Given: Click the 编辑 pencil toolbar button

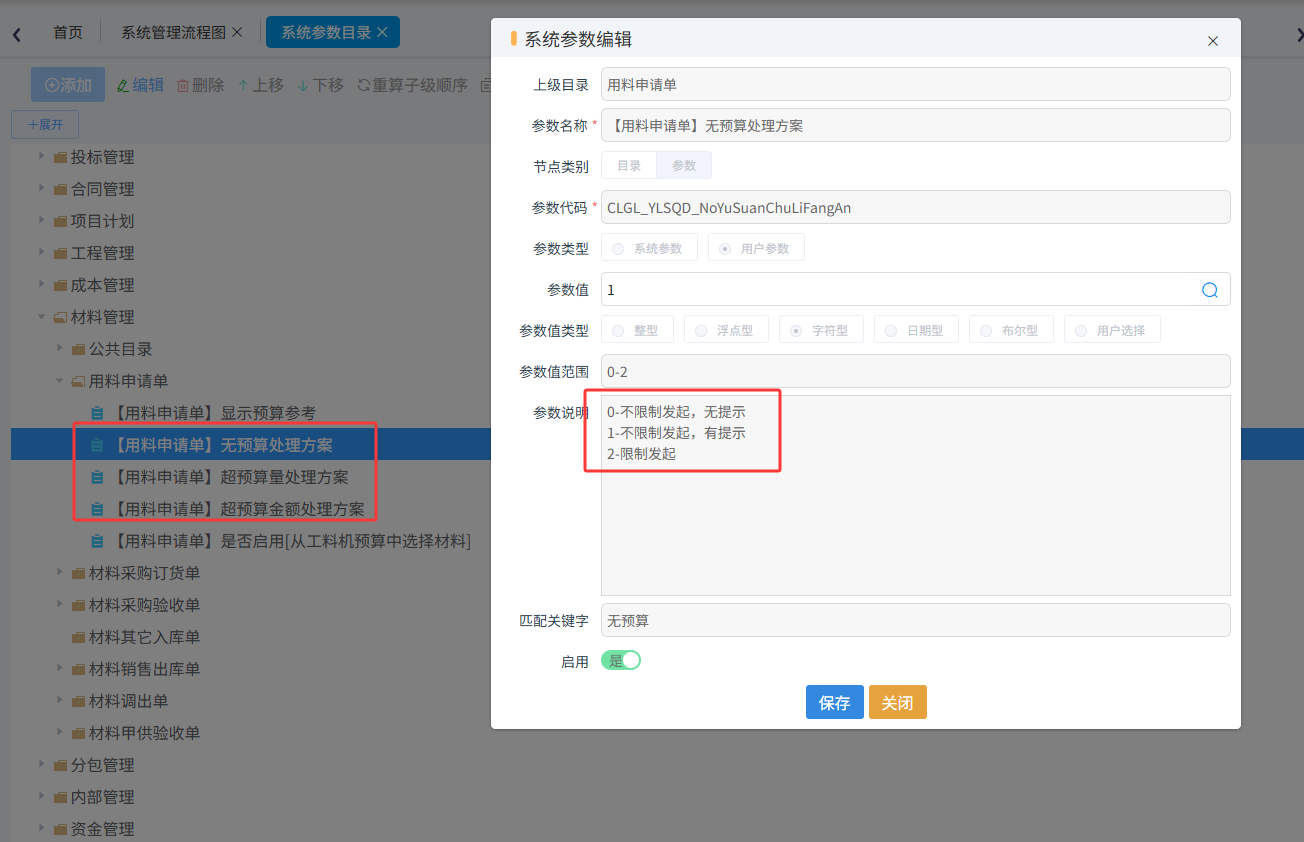Looking at the screenshot, I should tap(140, 85).
